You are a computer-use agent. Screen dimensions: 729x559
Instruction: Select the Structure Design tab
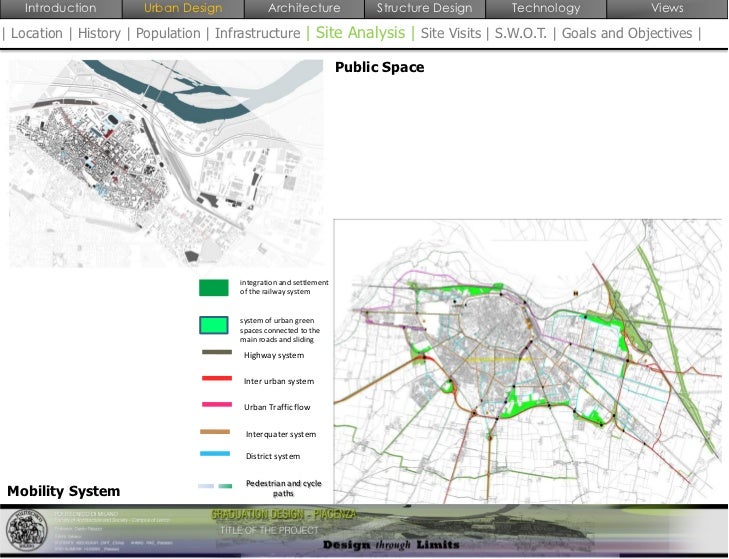tap(424, 8)
